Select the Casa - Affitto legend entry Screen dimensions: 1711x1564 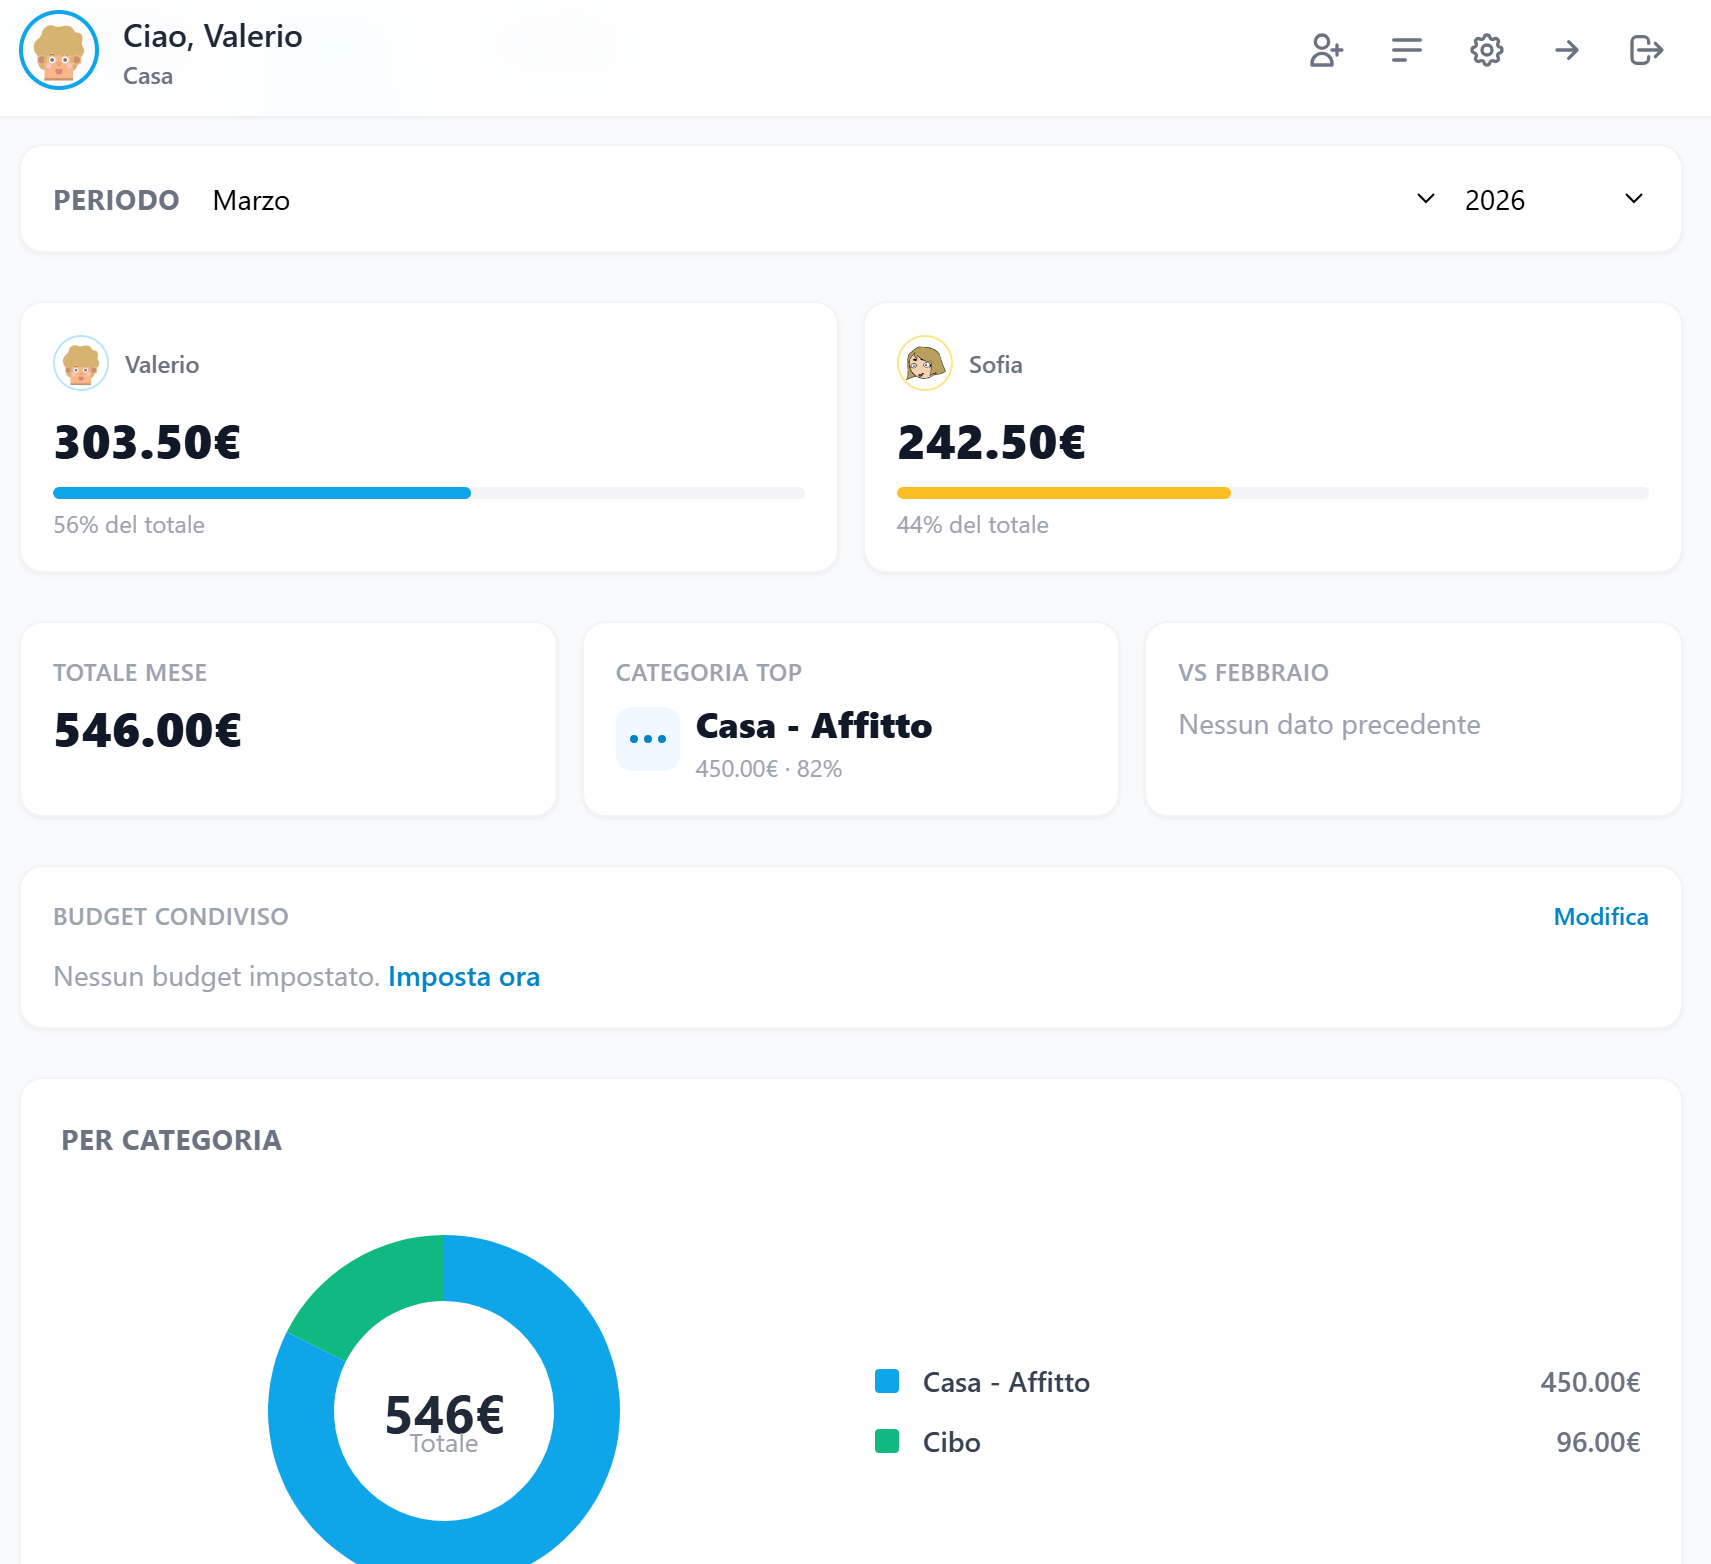(1005, 1383)
